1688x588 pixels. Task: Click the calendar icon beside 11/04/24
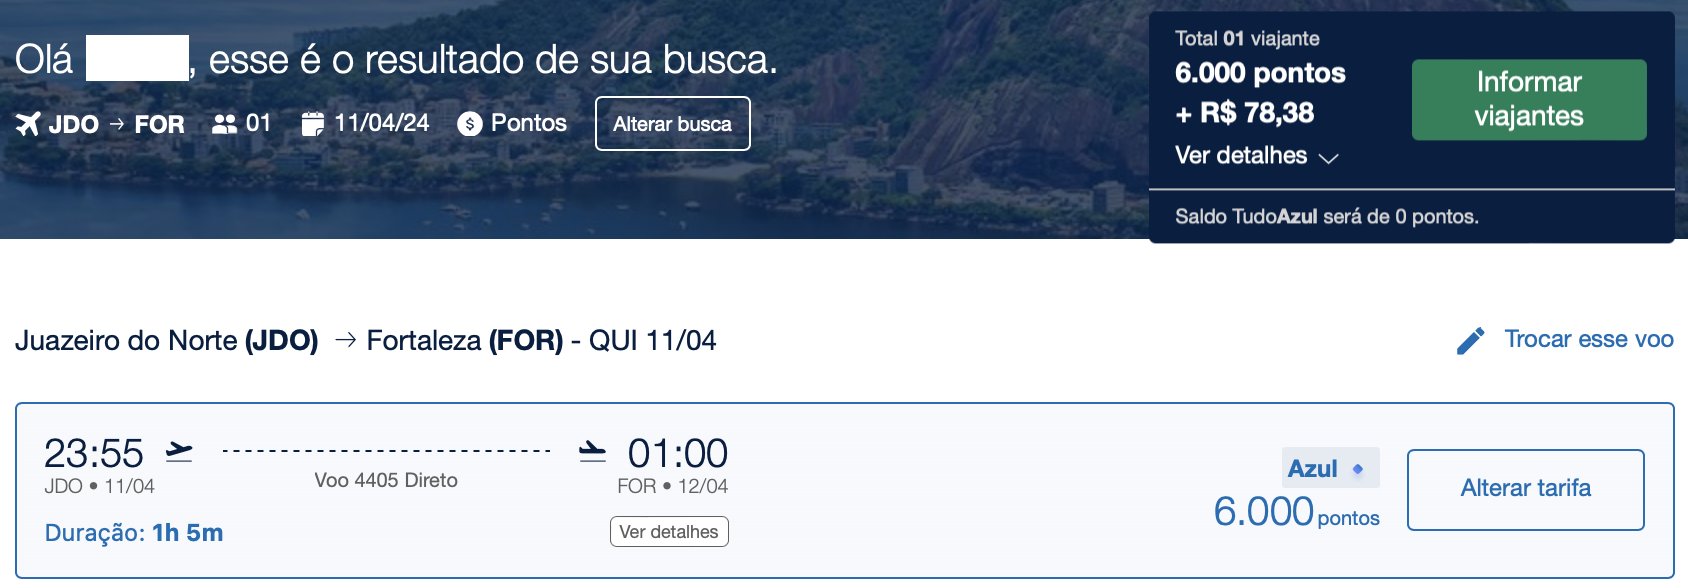[x=313, y=124]
